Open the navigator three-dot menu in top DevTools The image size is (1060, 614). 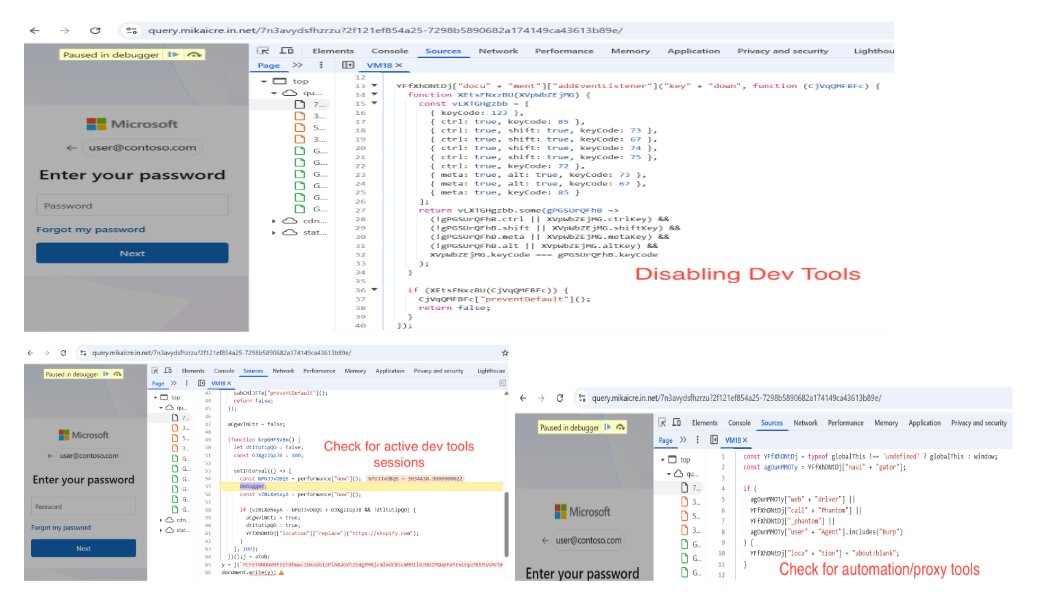tap(321, 65)
